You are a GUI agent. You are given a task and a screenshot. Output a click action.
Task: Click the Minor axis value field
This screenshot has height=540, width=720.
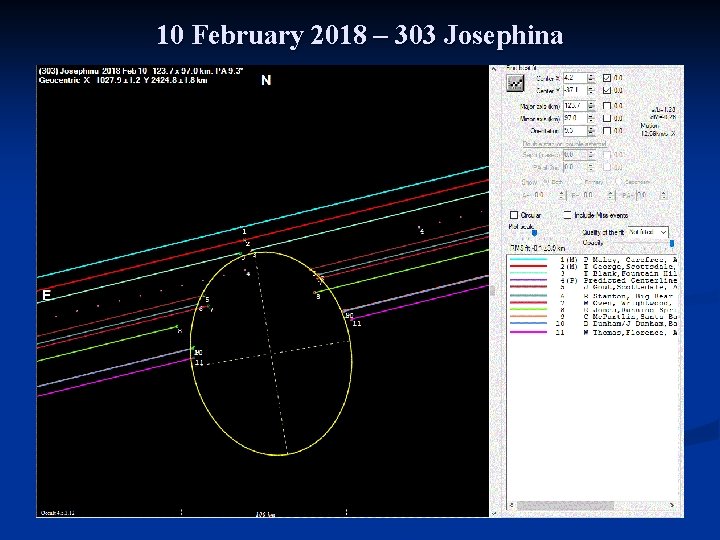pyautogui.click(x=574, y=118)
